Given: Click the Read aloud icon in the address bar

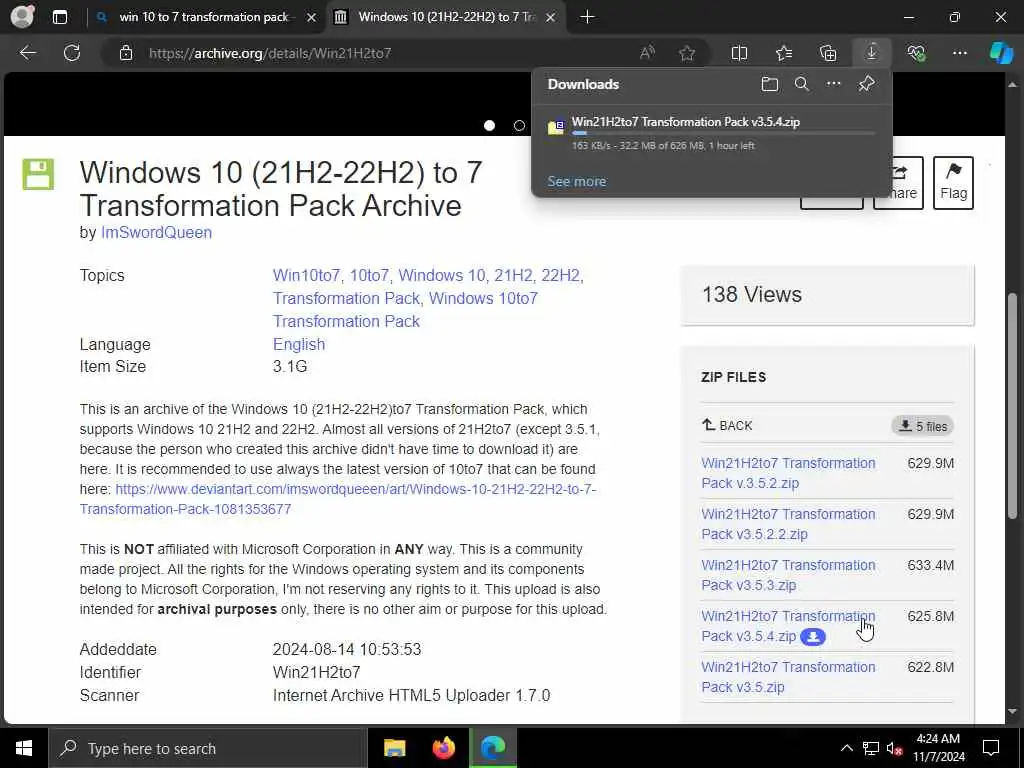Looking at the screenshot, I should click(x=647, y=53).
